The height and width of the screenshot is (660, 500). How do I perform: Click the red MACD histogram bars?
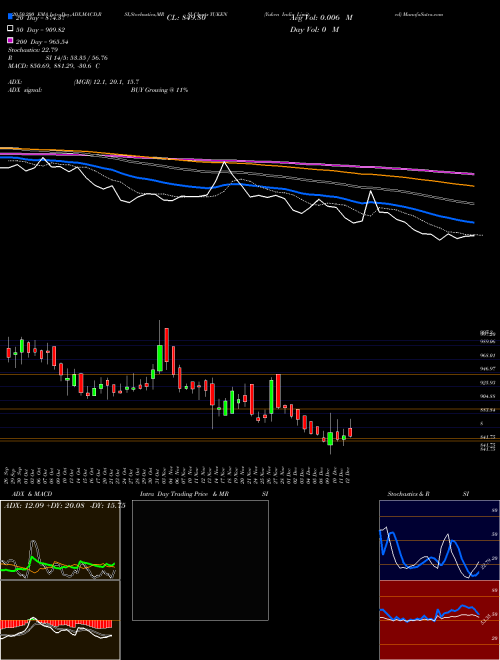[x=56, y=624]
